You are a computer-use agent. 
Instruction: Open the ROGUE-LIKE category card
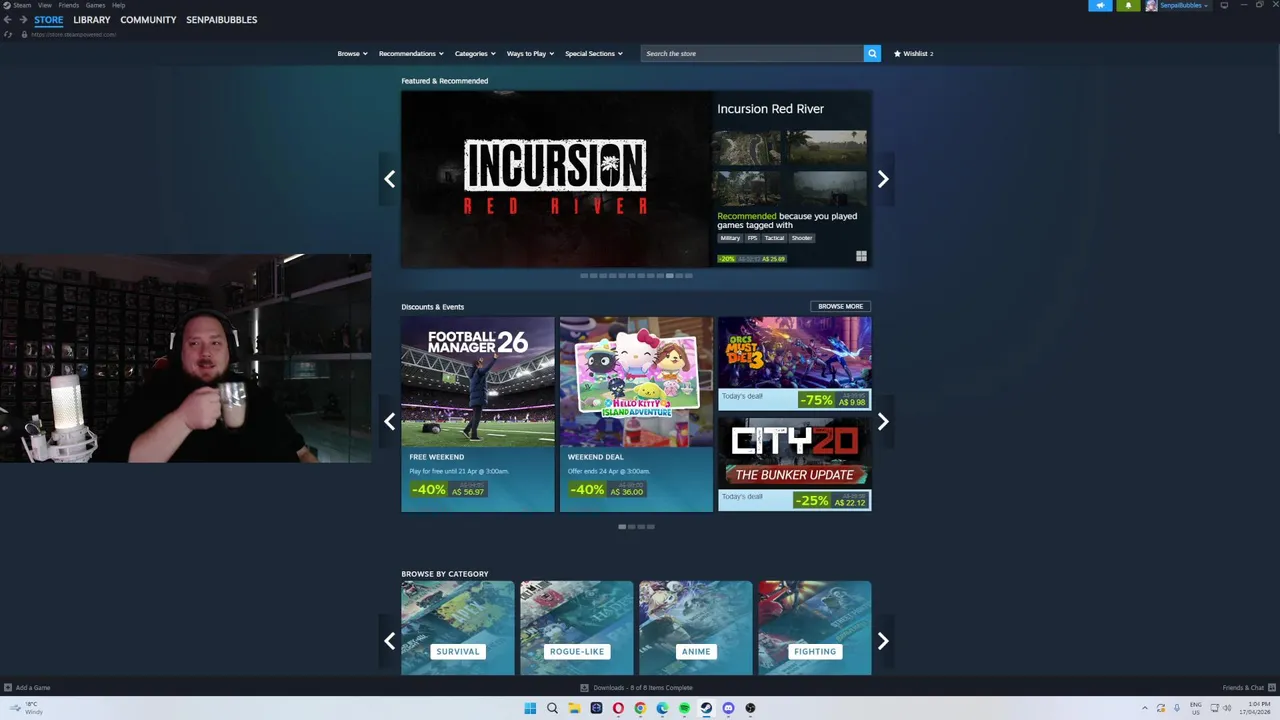tap(577, 628)
